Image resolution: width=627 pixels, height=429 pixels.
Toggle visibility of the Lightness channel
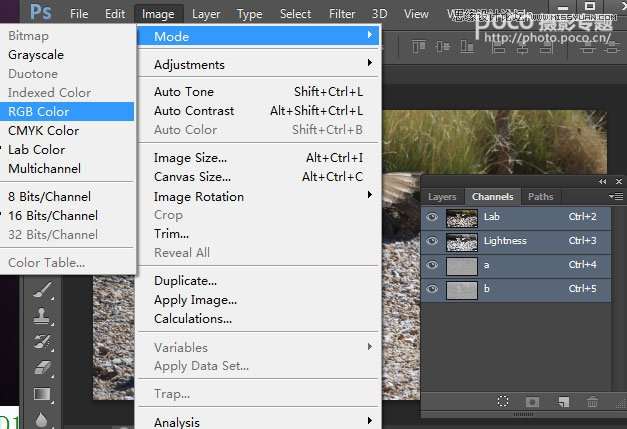coord(432,241)
